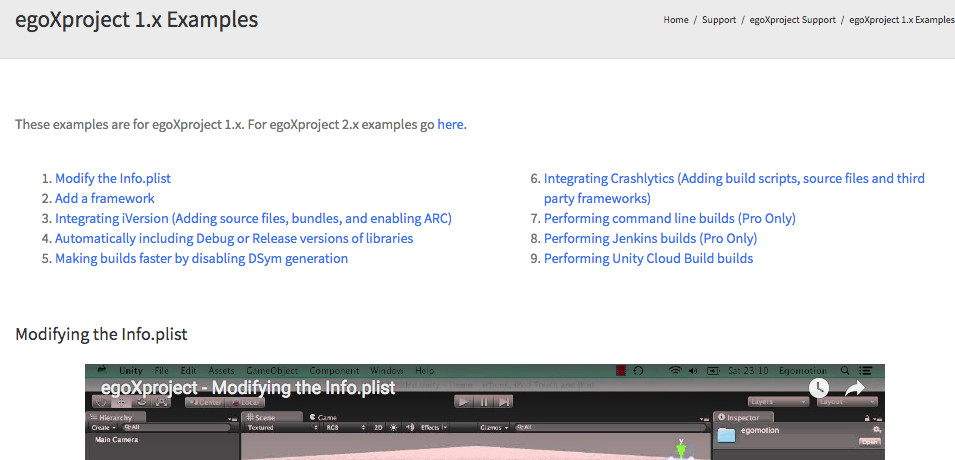Toggle the Local handle rotation button
This screenshot has width=955, height=460.
245,402
